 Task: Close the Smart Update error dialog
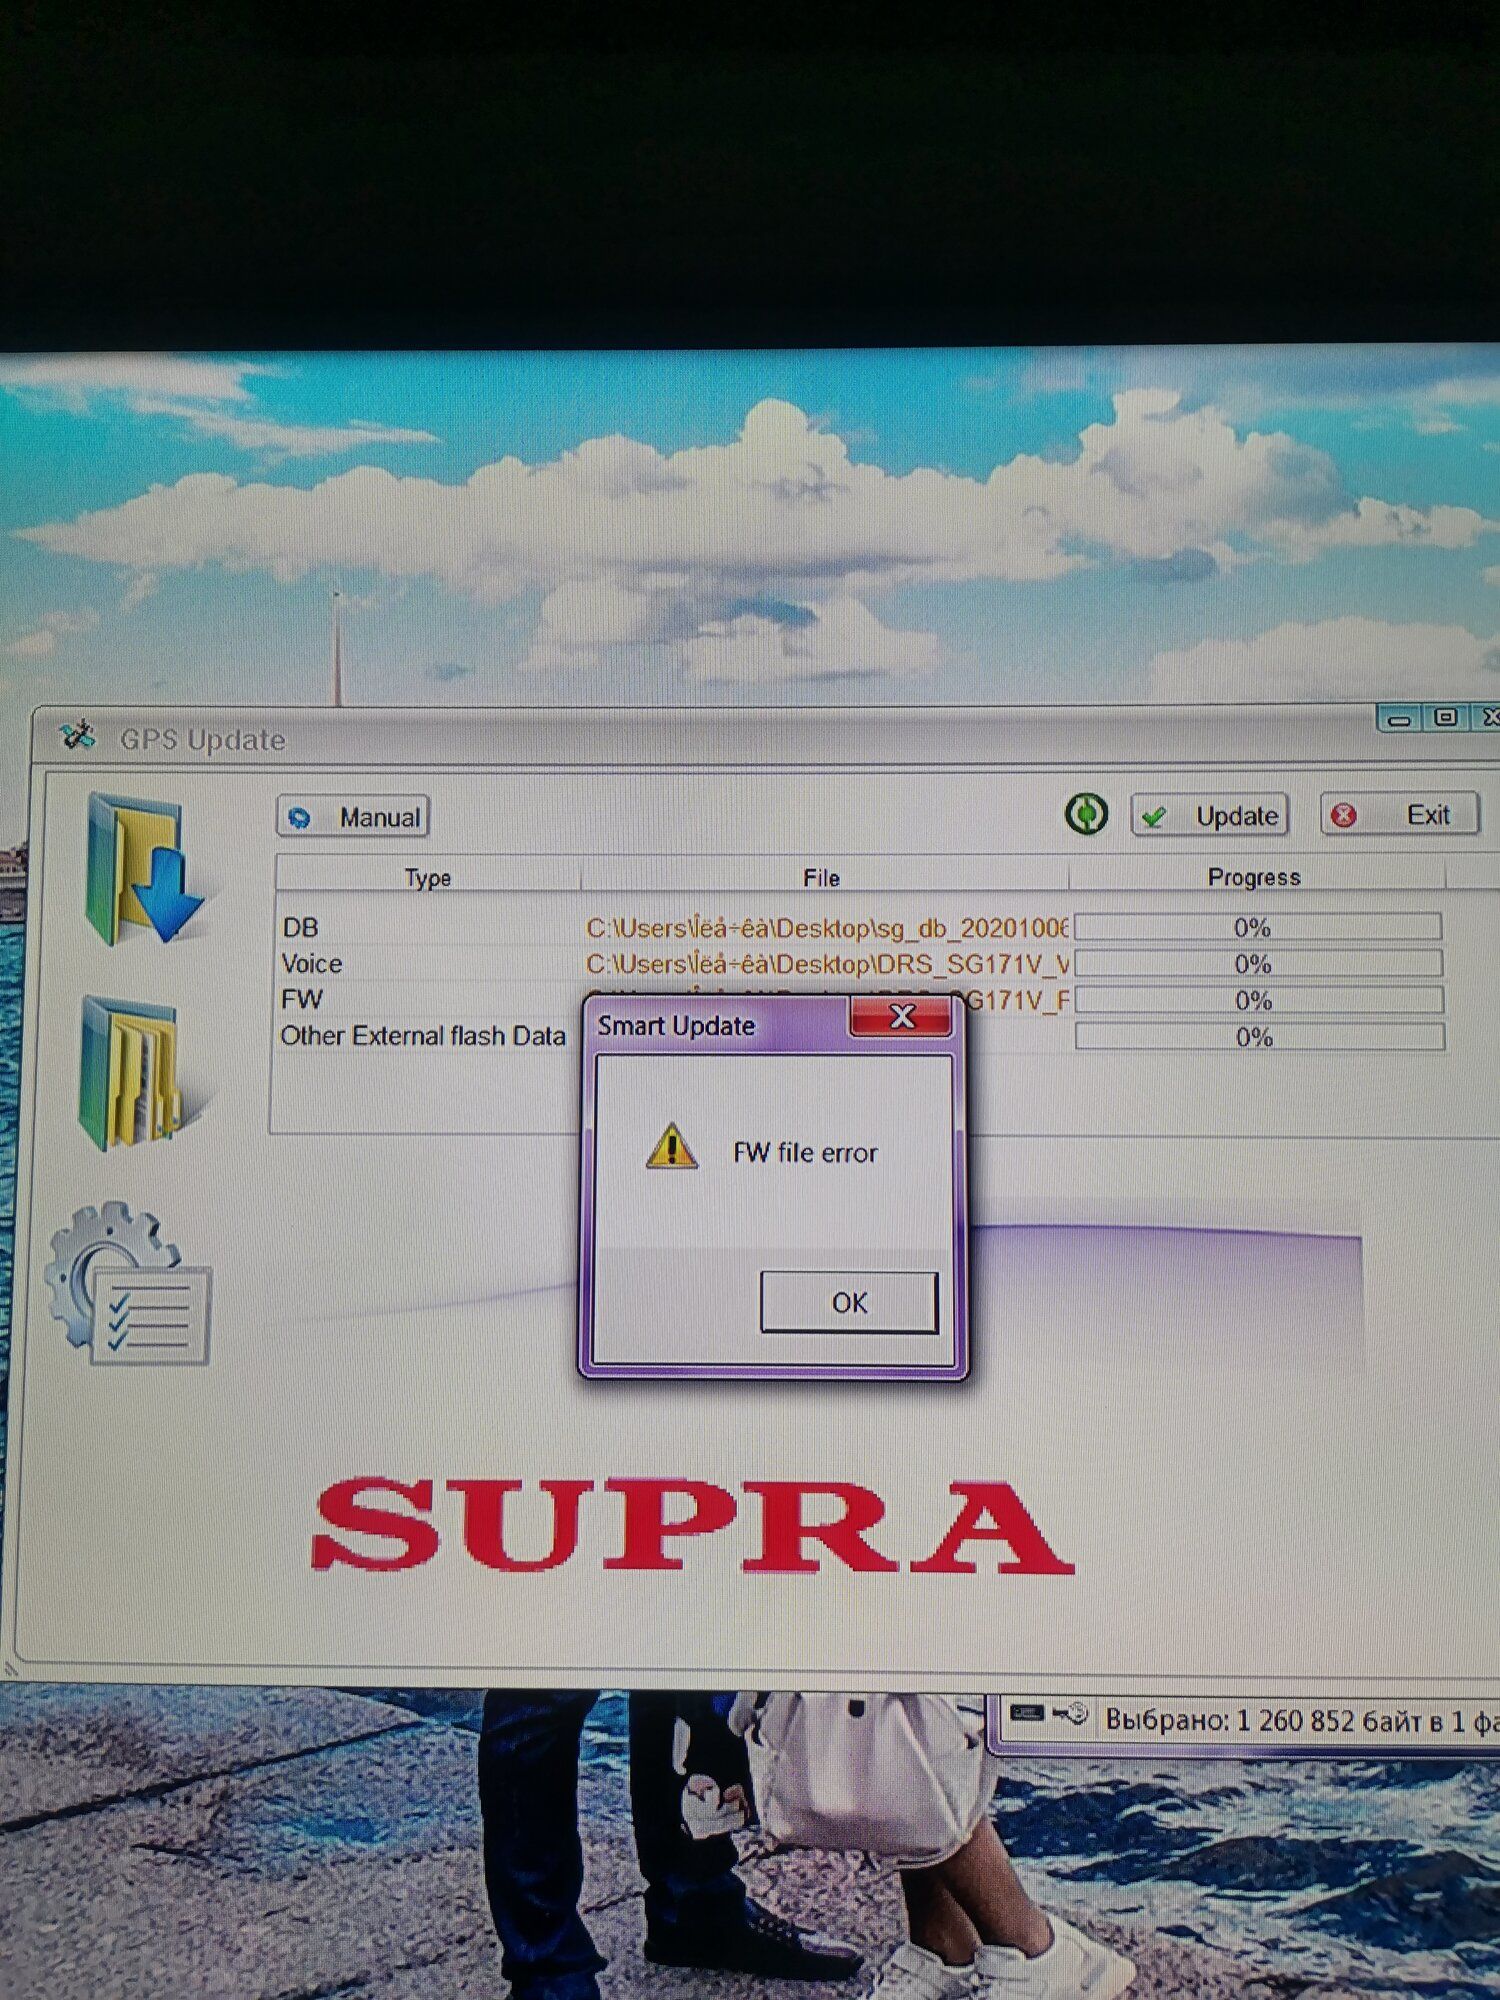coord(900,1017)
